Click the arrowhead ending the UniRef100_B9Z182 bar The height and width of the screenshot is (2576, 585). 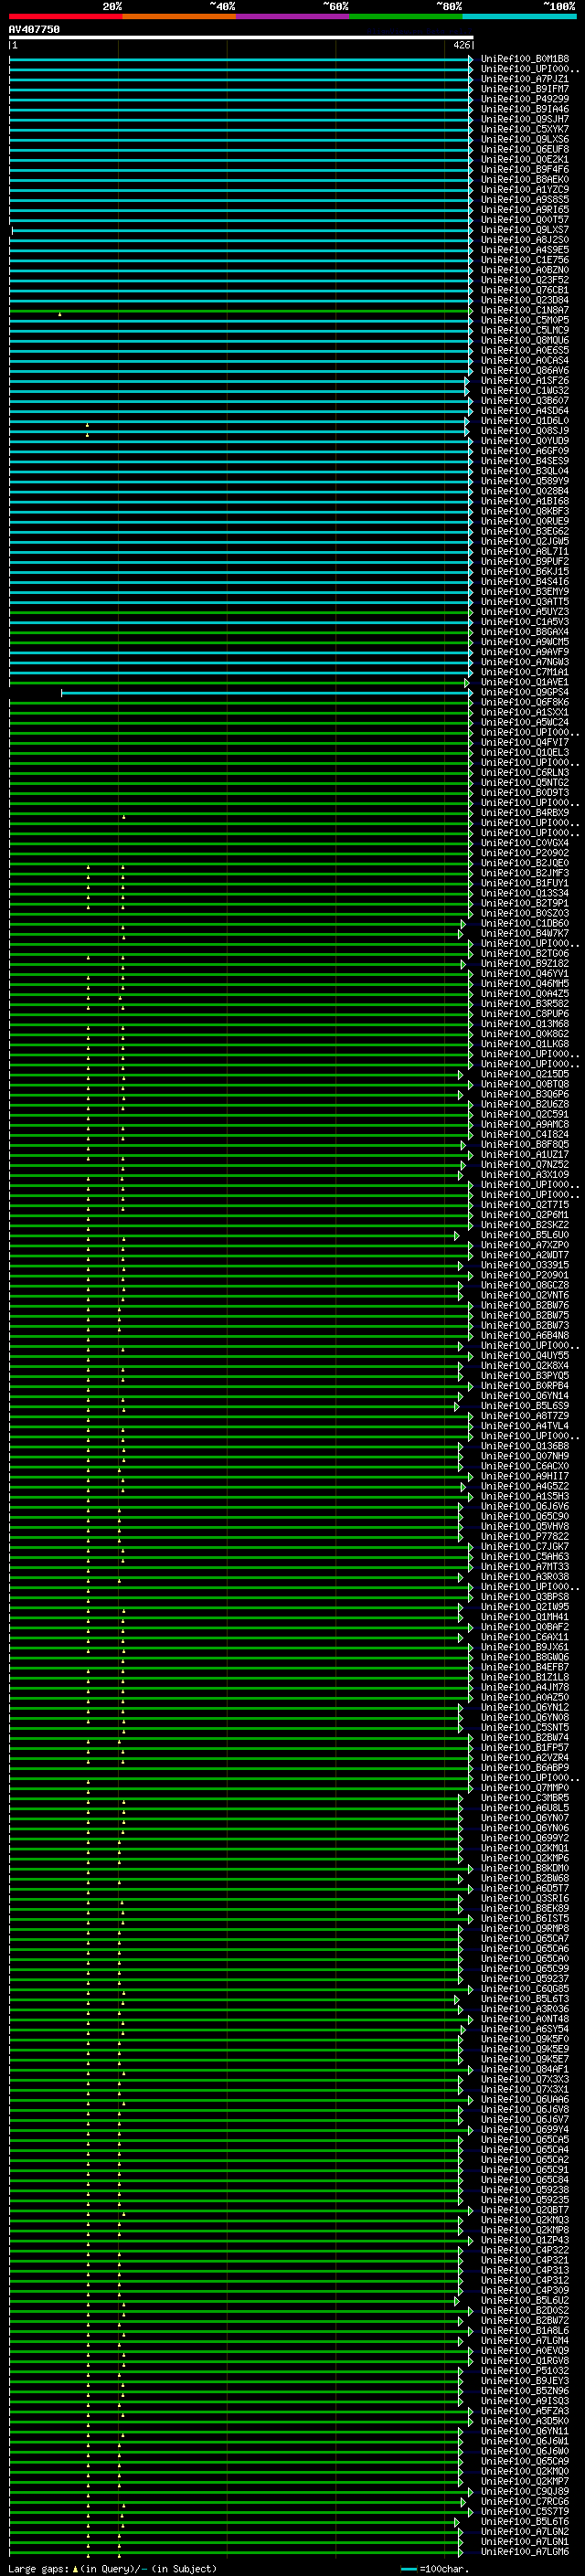click(x=463, y=965)
